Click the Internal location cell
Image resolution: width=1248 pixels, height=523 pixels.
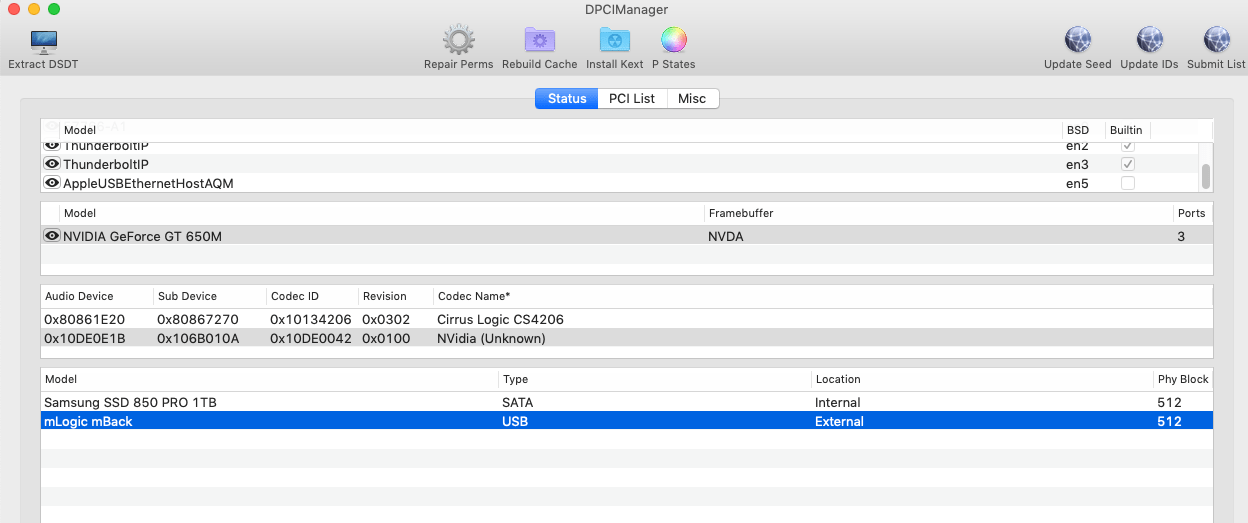[x=838, y=402]
